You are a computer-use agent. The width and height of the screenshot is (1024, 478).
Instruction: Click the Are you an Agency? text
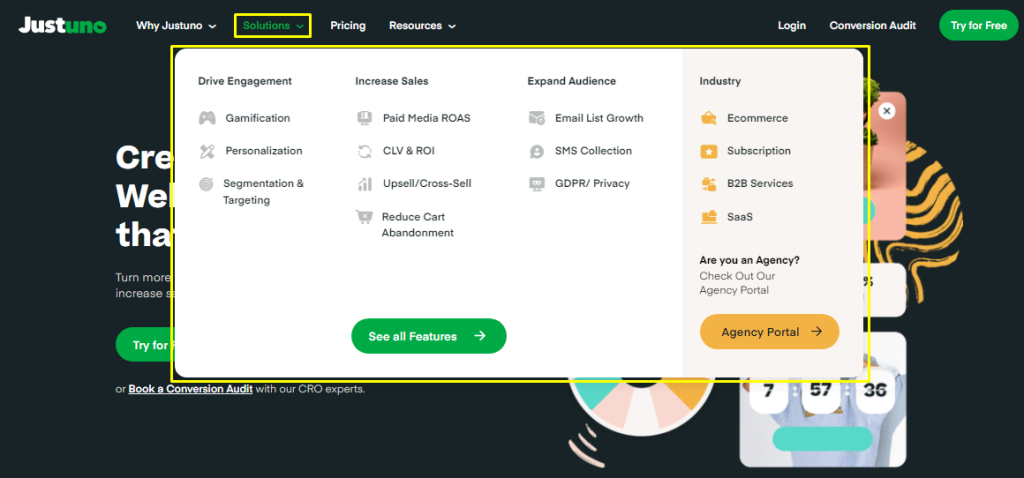[x=749, y=260]
